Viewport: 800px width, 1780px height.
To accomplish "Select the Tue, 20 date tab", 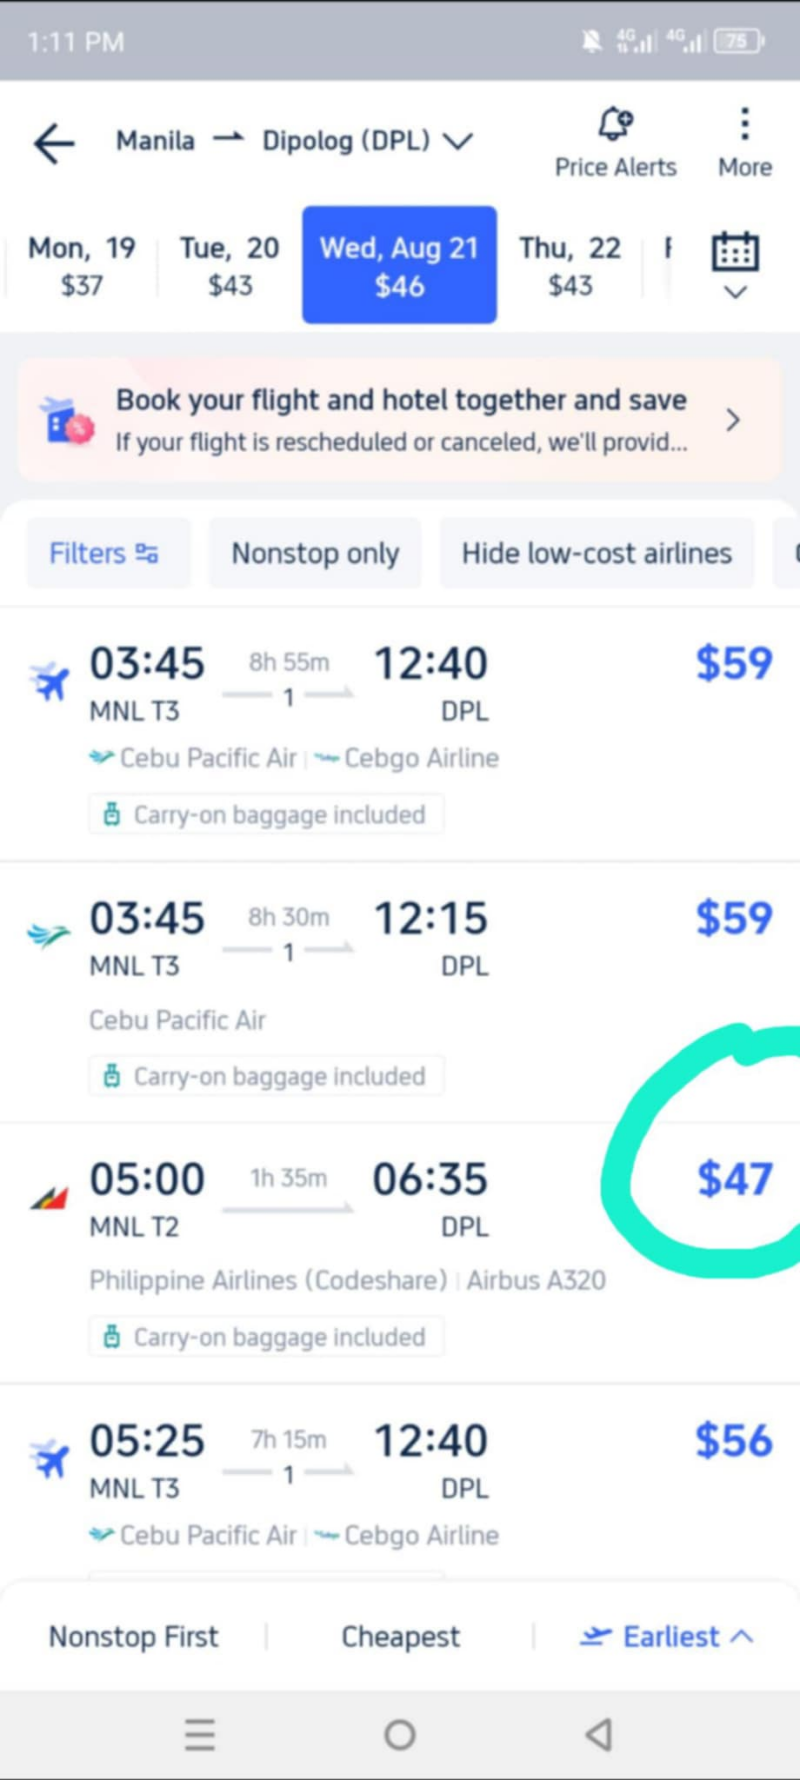I will click(x=229, y=265).
